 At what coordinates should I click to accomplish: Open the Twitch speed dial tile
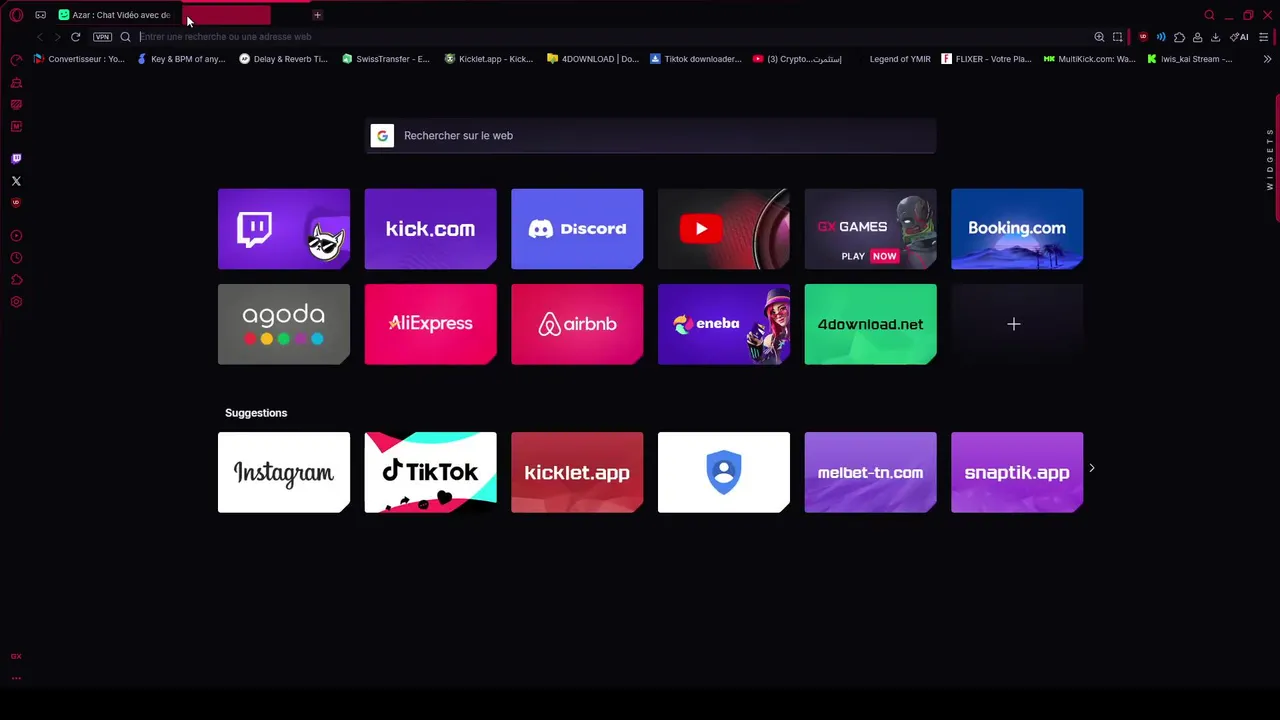(x=284, y=229)
